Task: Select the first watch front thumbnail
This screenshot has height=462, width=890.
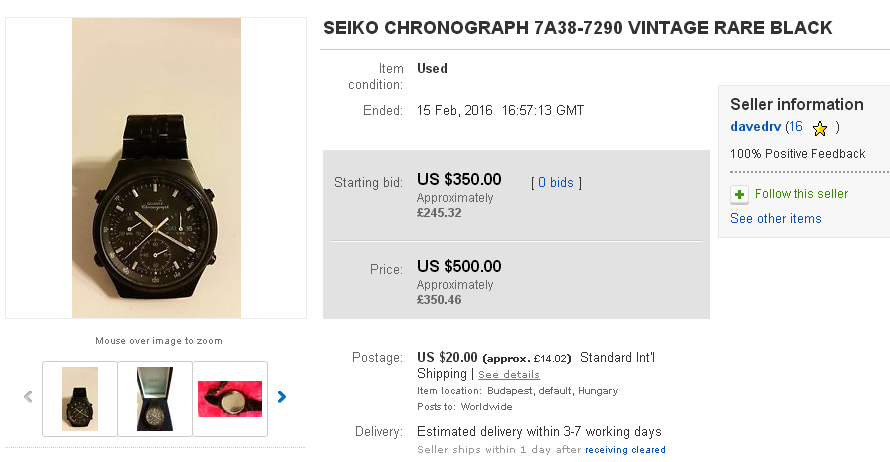Action: (x=80, y=398)
